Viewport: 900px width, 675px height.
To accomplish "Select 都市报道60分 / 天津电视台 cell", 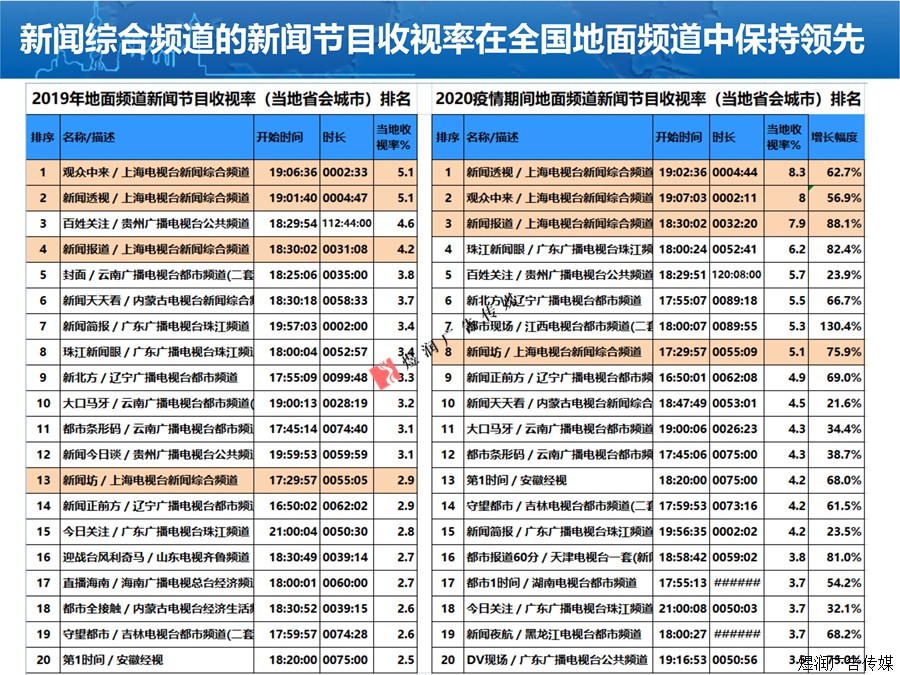I will coord(558,557).
